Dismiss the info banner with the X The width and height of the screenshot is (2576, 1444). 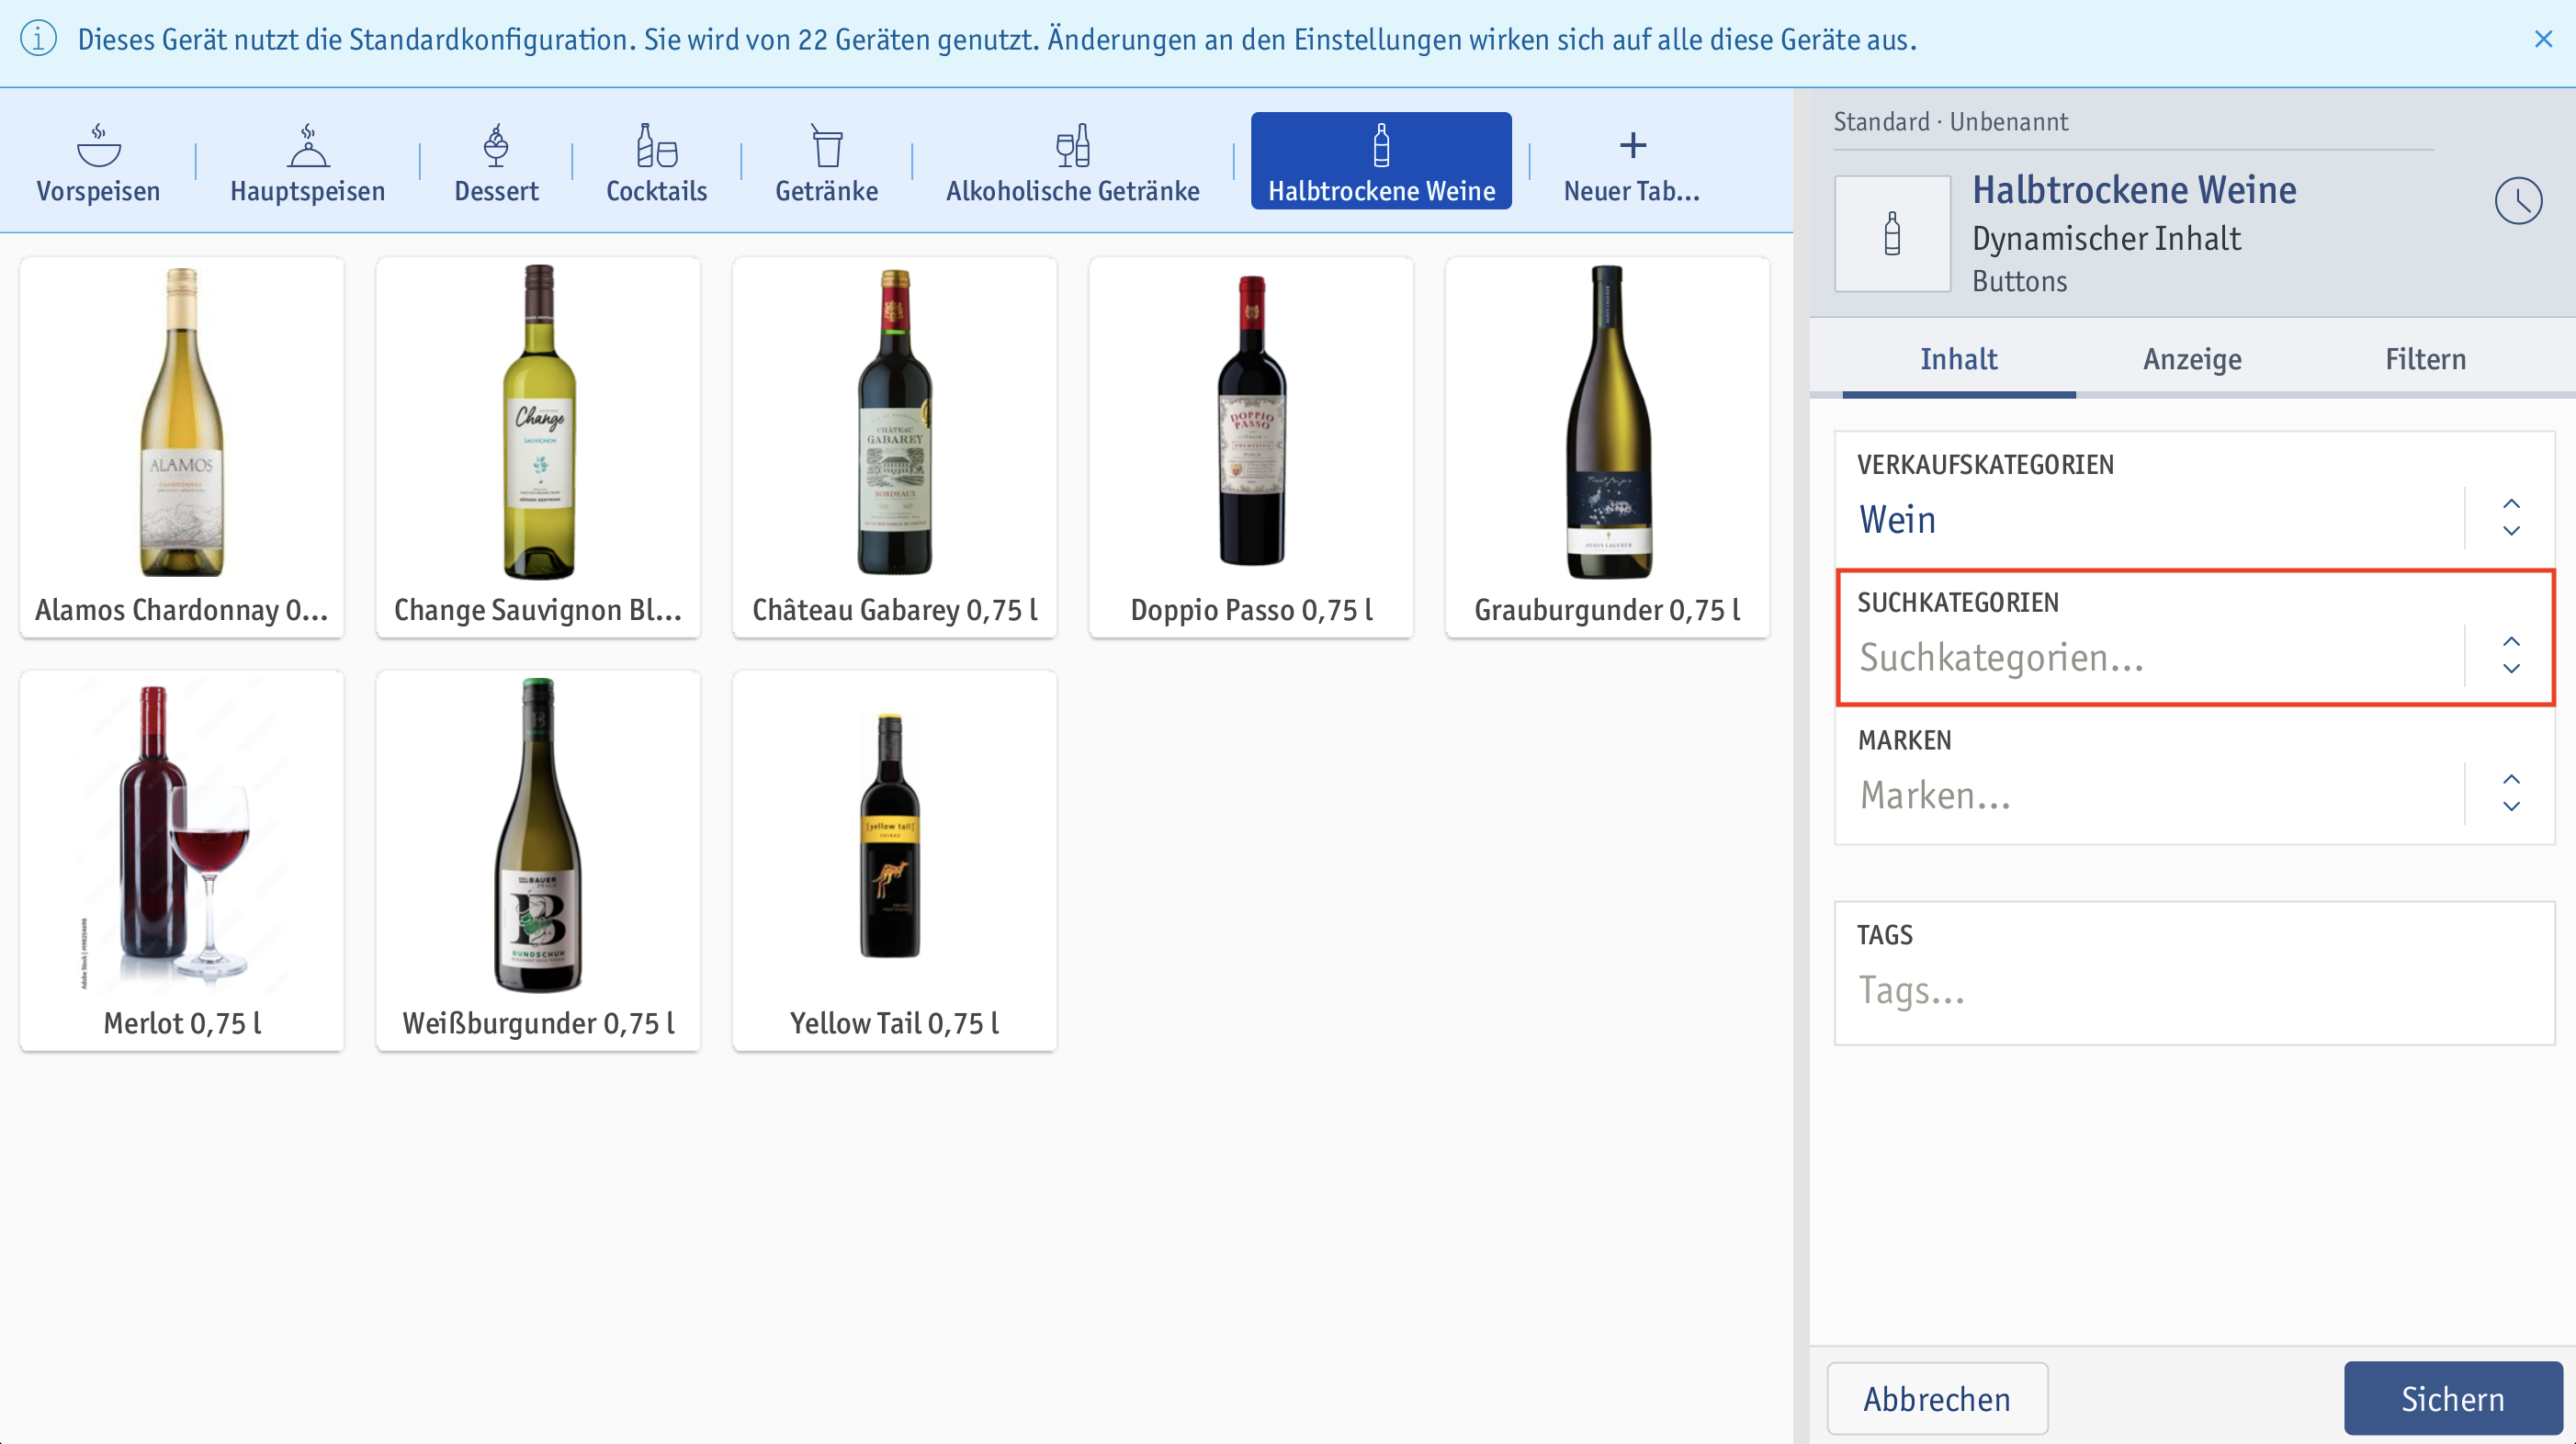tap(2543, 39)
